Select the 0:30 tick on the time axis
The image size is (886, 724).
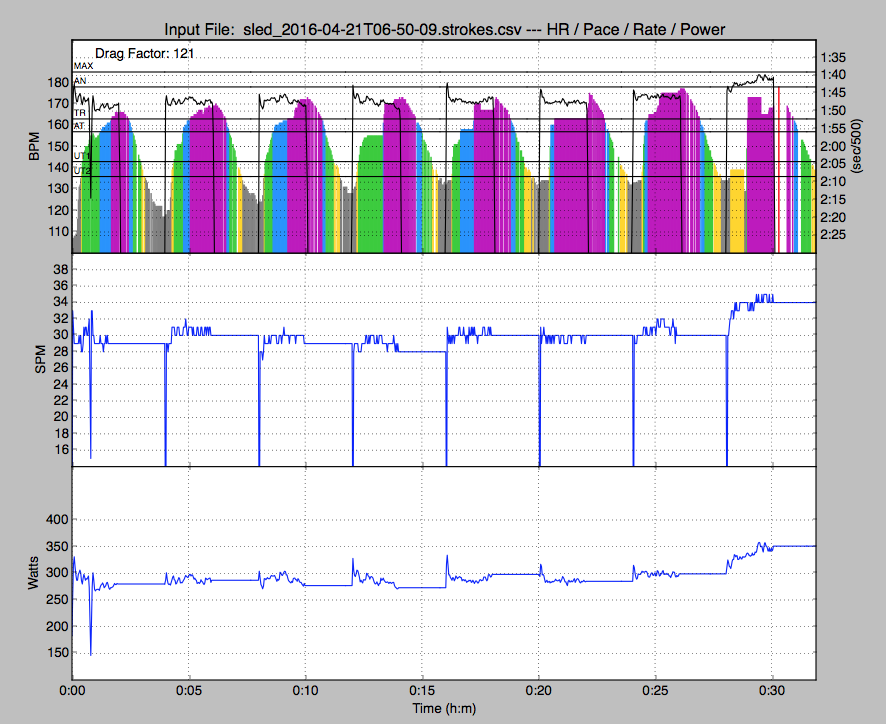click(772, 692)
